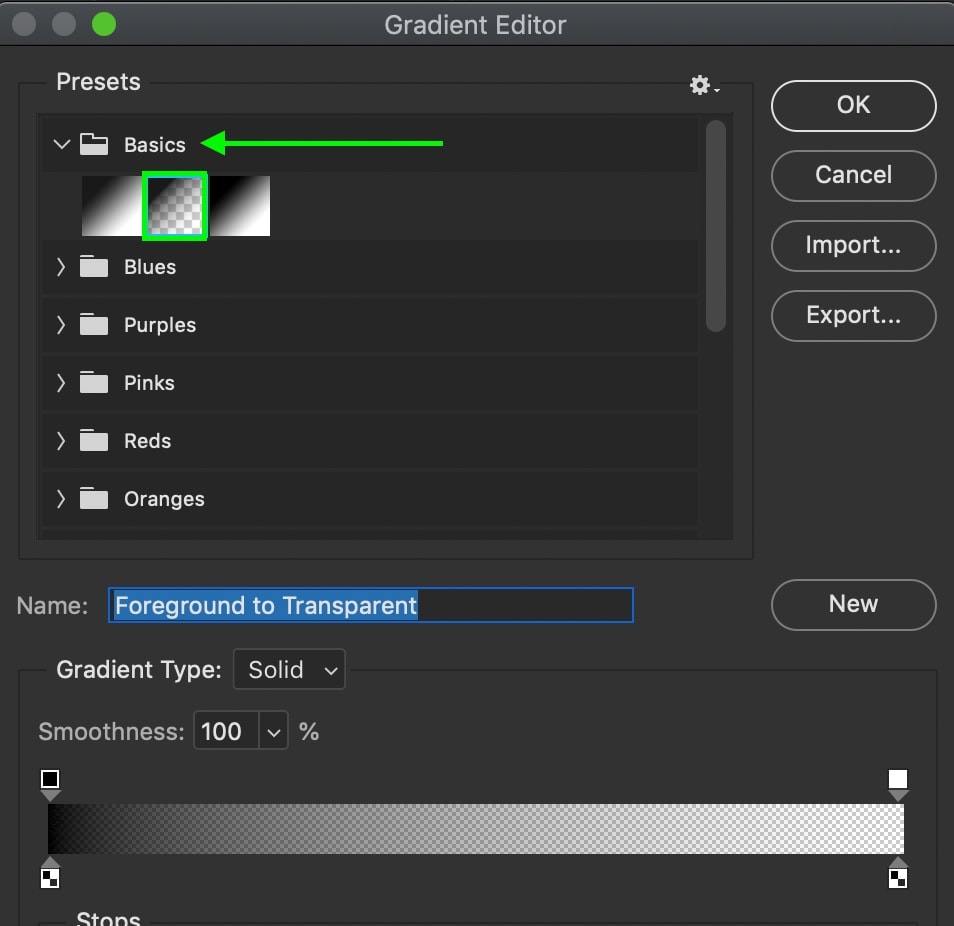
Task: Click the Reds folder icon
Action: (x=94, y=440)
